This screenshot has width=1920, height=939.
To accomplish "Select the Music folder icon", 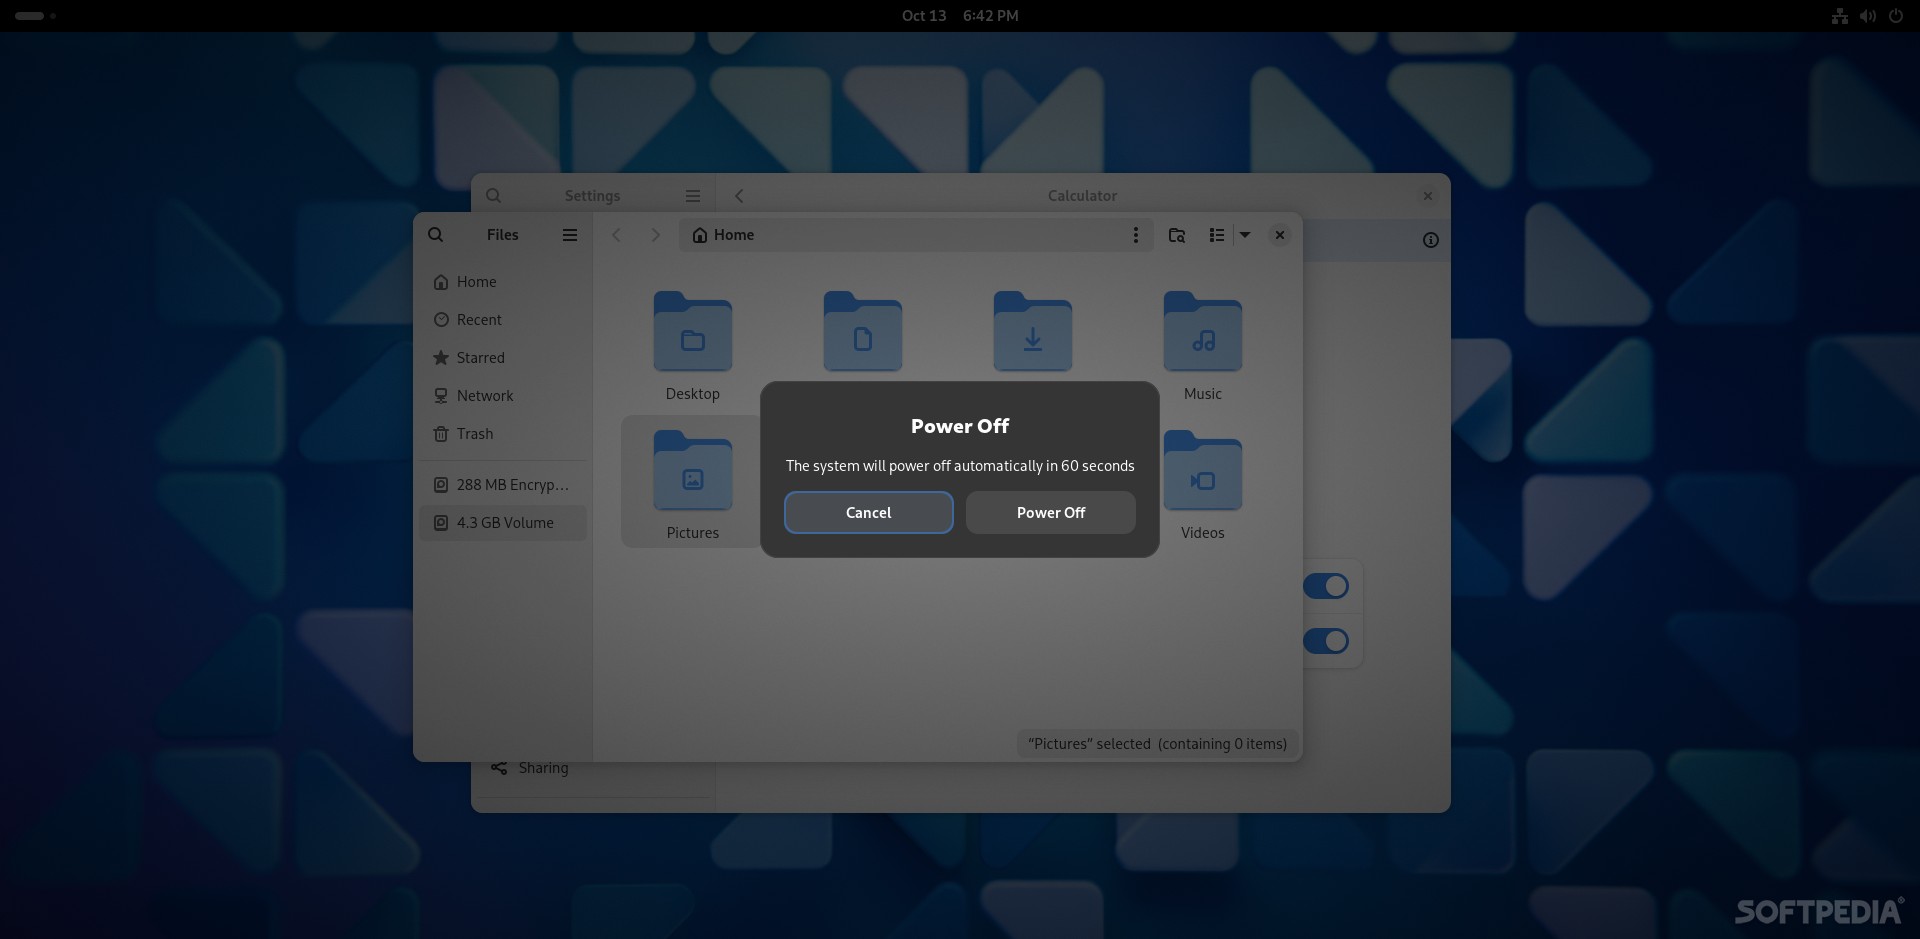I will pyautogui.click(x=1203, y=332).
